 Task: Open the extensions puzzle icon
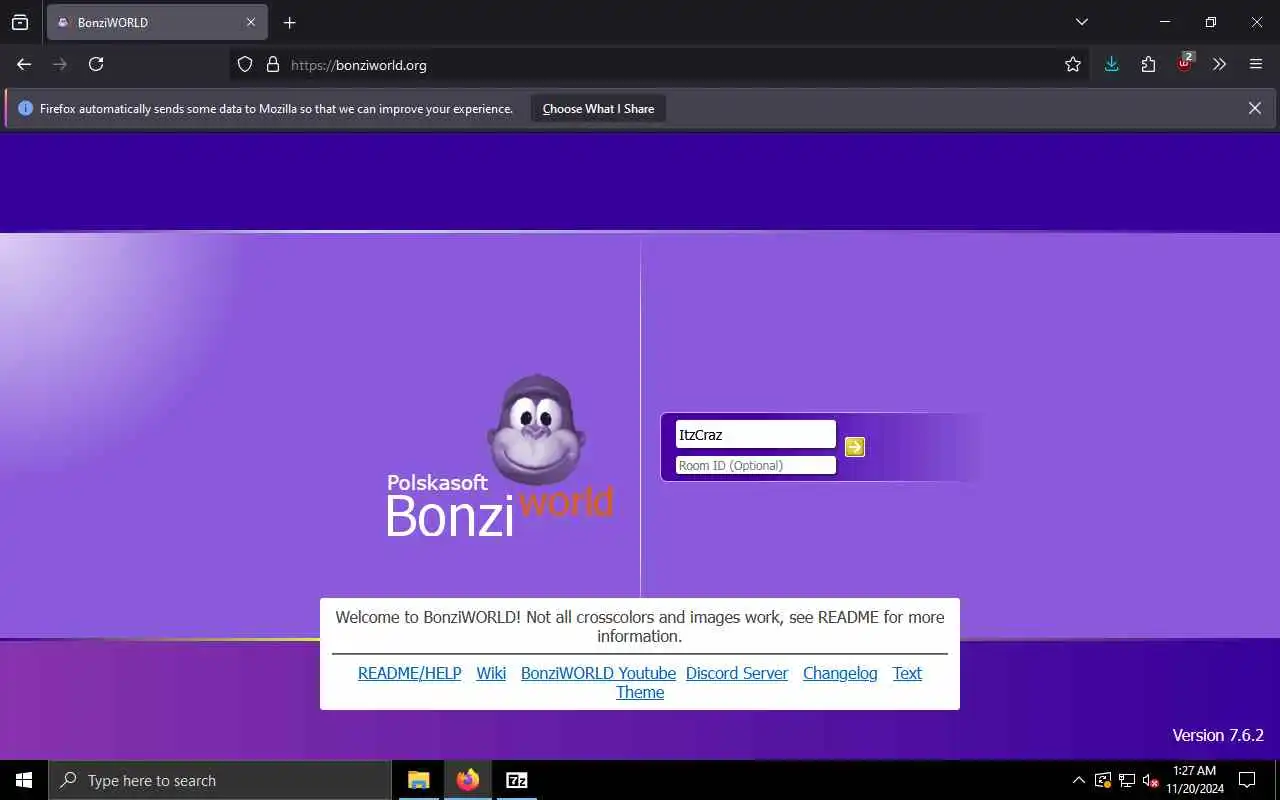tap(1148, 64)
